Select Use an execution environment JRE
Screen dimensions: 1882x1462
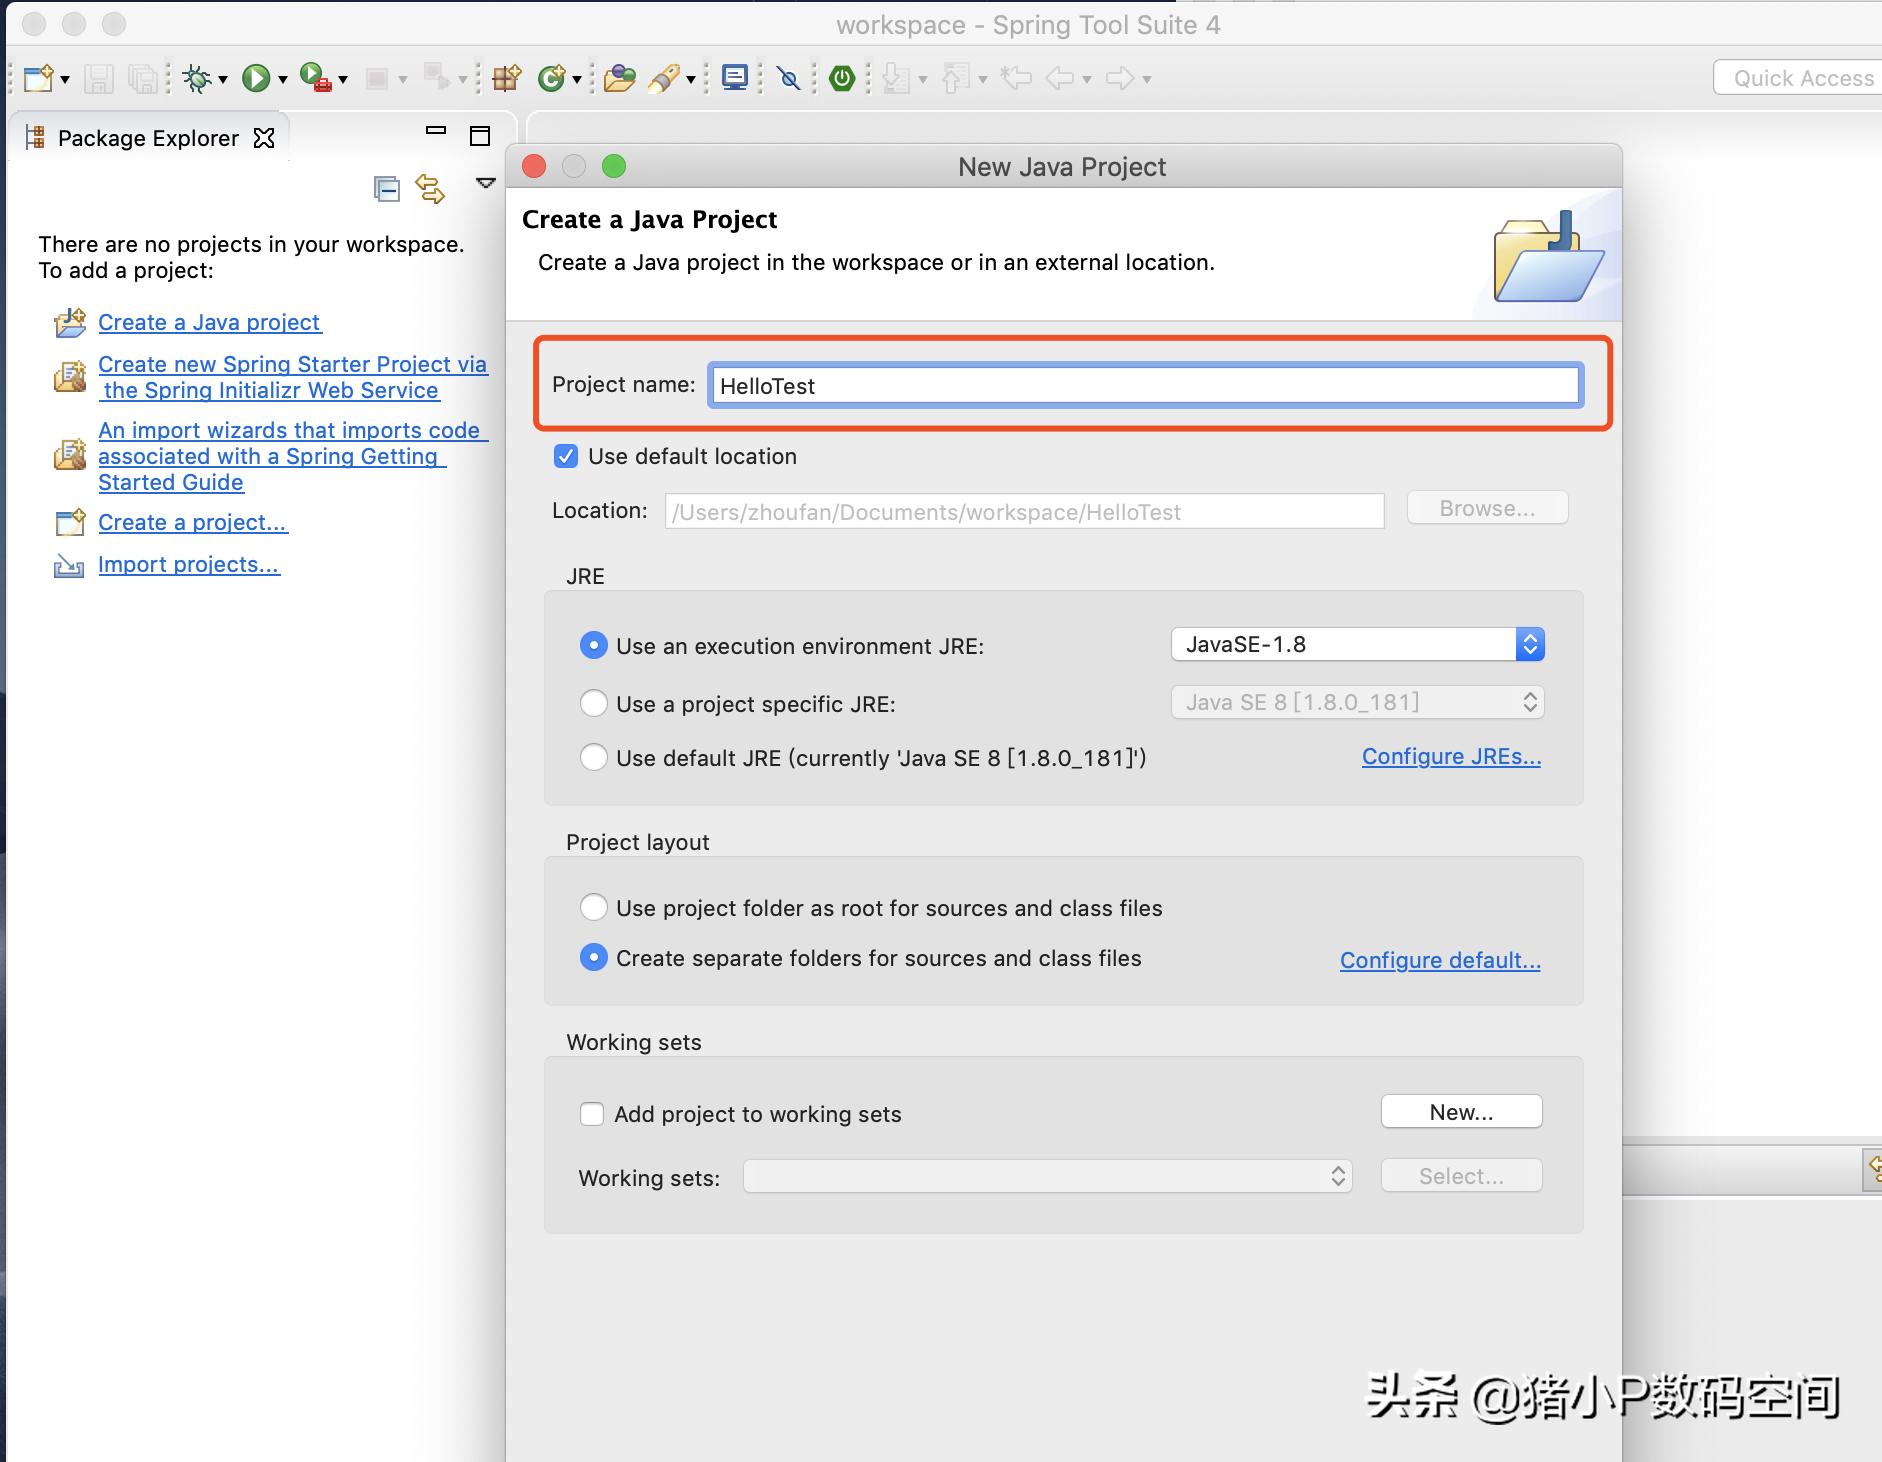pos(594,646)
